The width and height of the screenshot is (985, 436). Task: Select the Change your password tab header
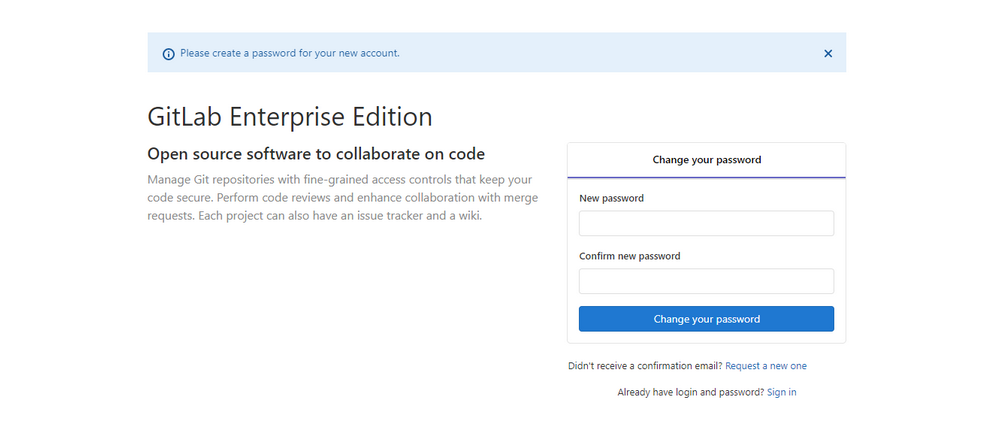pyautogui.click(x=706, y=159)
